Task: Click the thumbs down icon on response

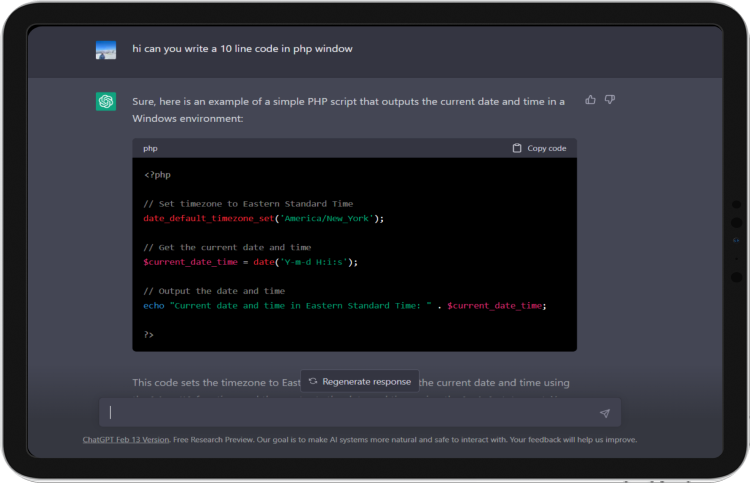Action: pyautogui.click(x=610, y=100)
